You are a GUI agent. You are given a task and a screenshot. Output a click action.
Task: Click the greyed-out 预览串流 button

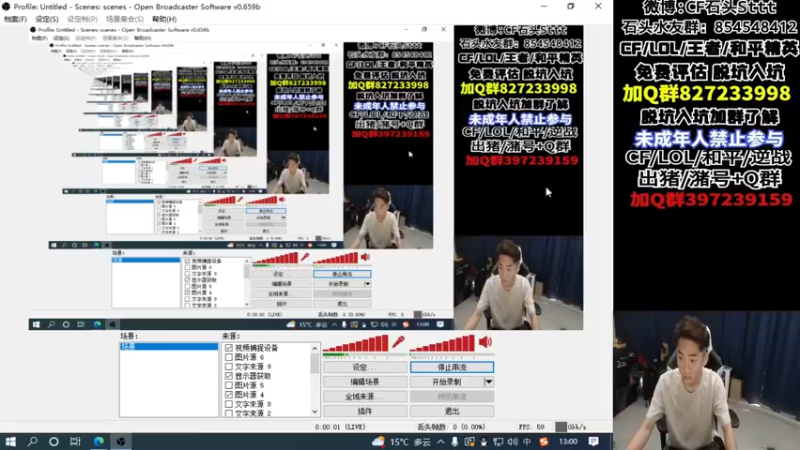452,396
